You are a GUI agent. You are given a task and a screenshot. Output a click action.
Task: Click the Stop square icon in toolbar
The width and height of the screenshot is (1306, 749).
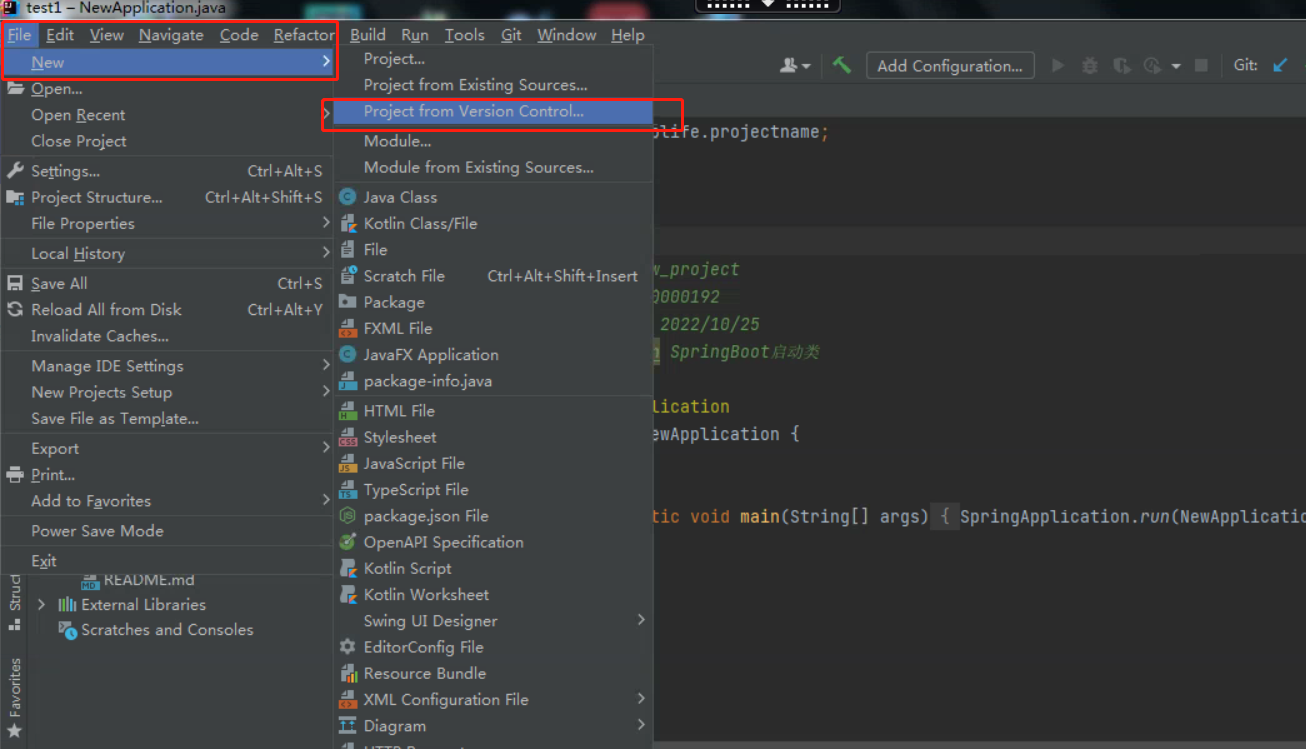[1202, 66]
